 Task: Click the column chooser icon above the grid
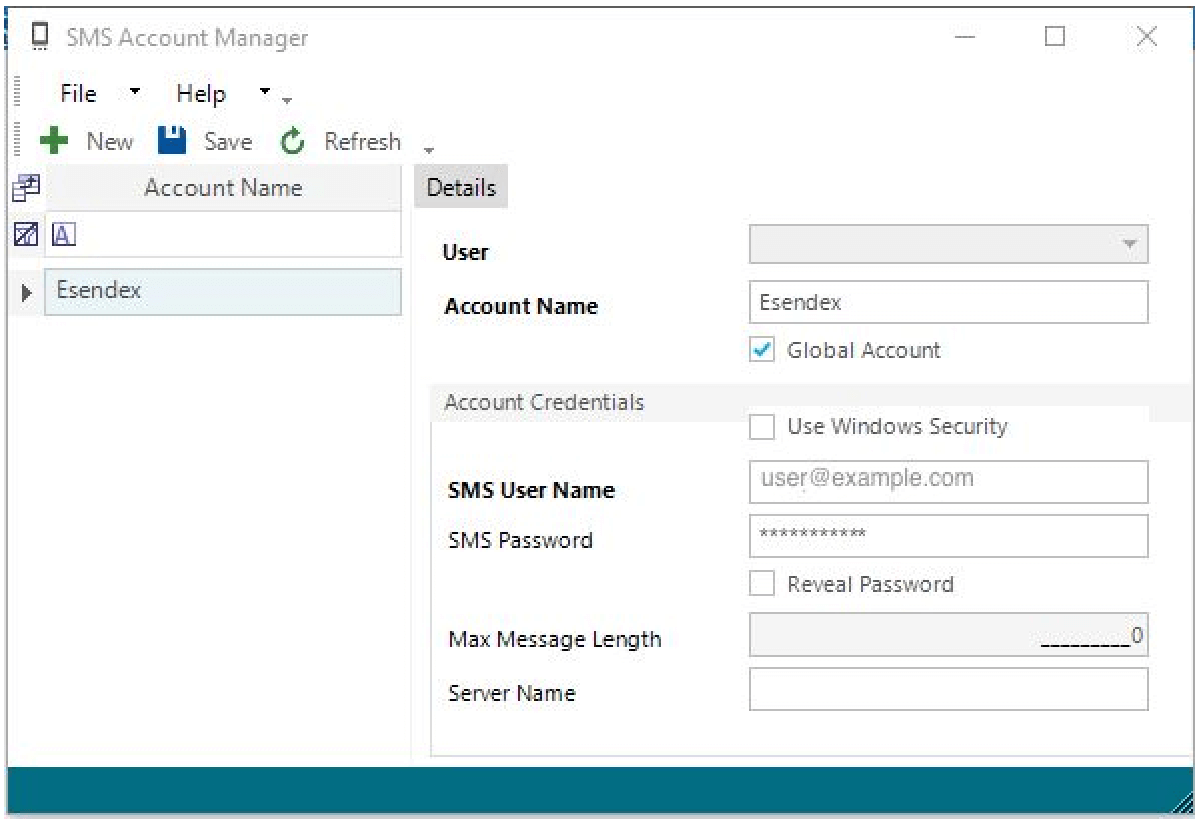click(x=24, y=186)
